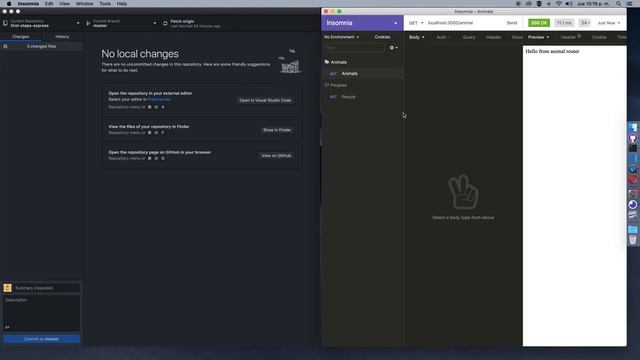Viewport: 640px width, 360px height.
Task: Switch to the History tab
Action: [x=62, y=37]
